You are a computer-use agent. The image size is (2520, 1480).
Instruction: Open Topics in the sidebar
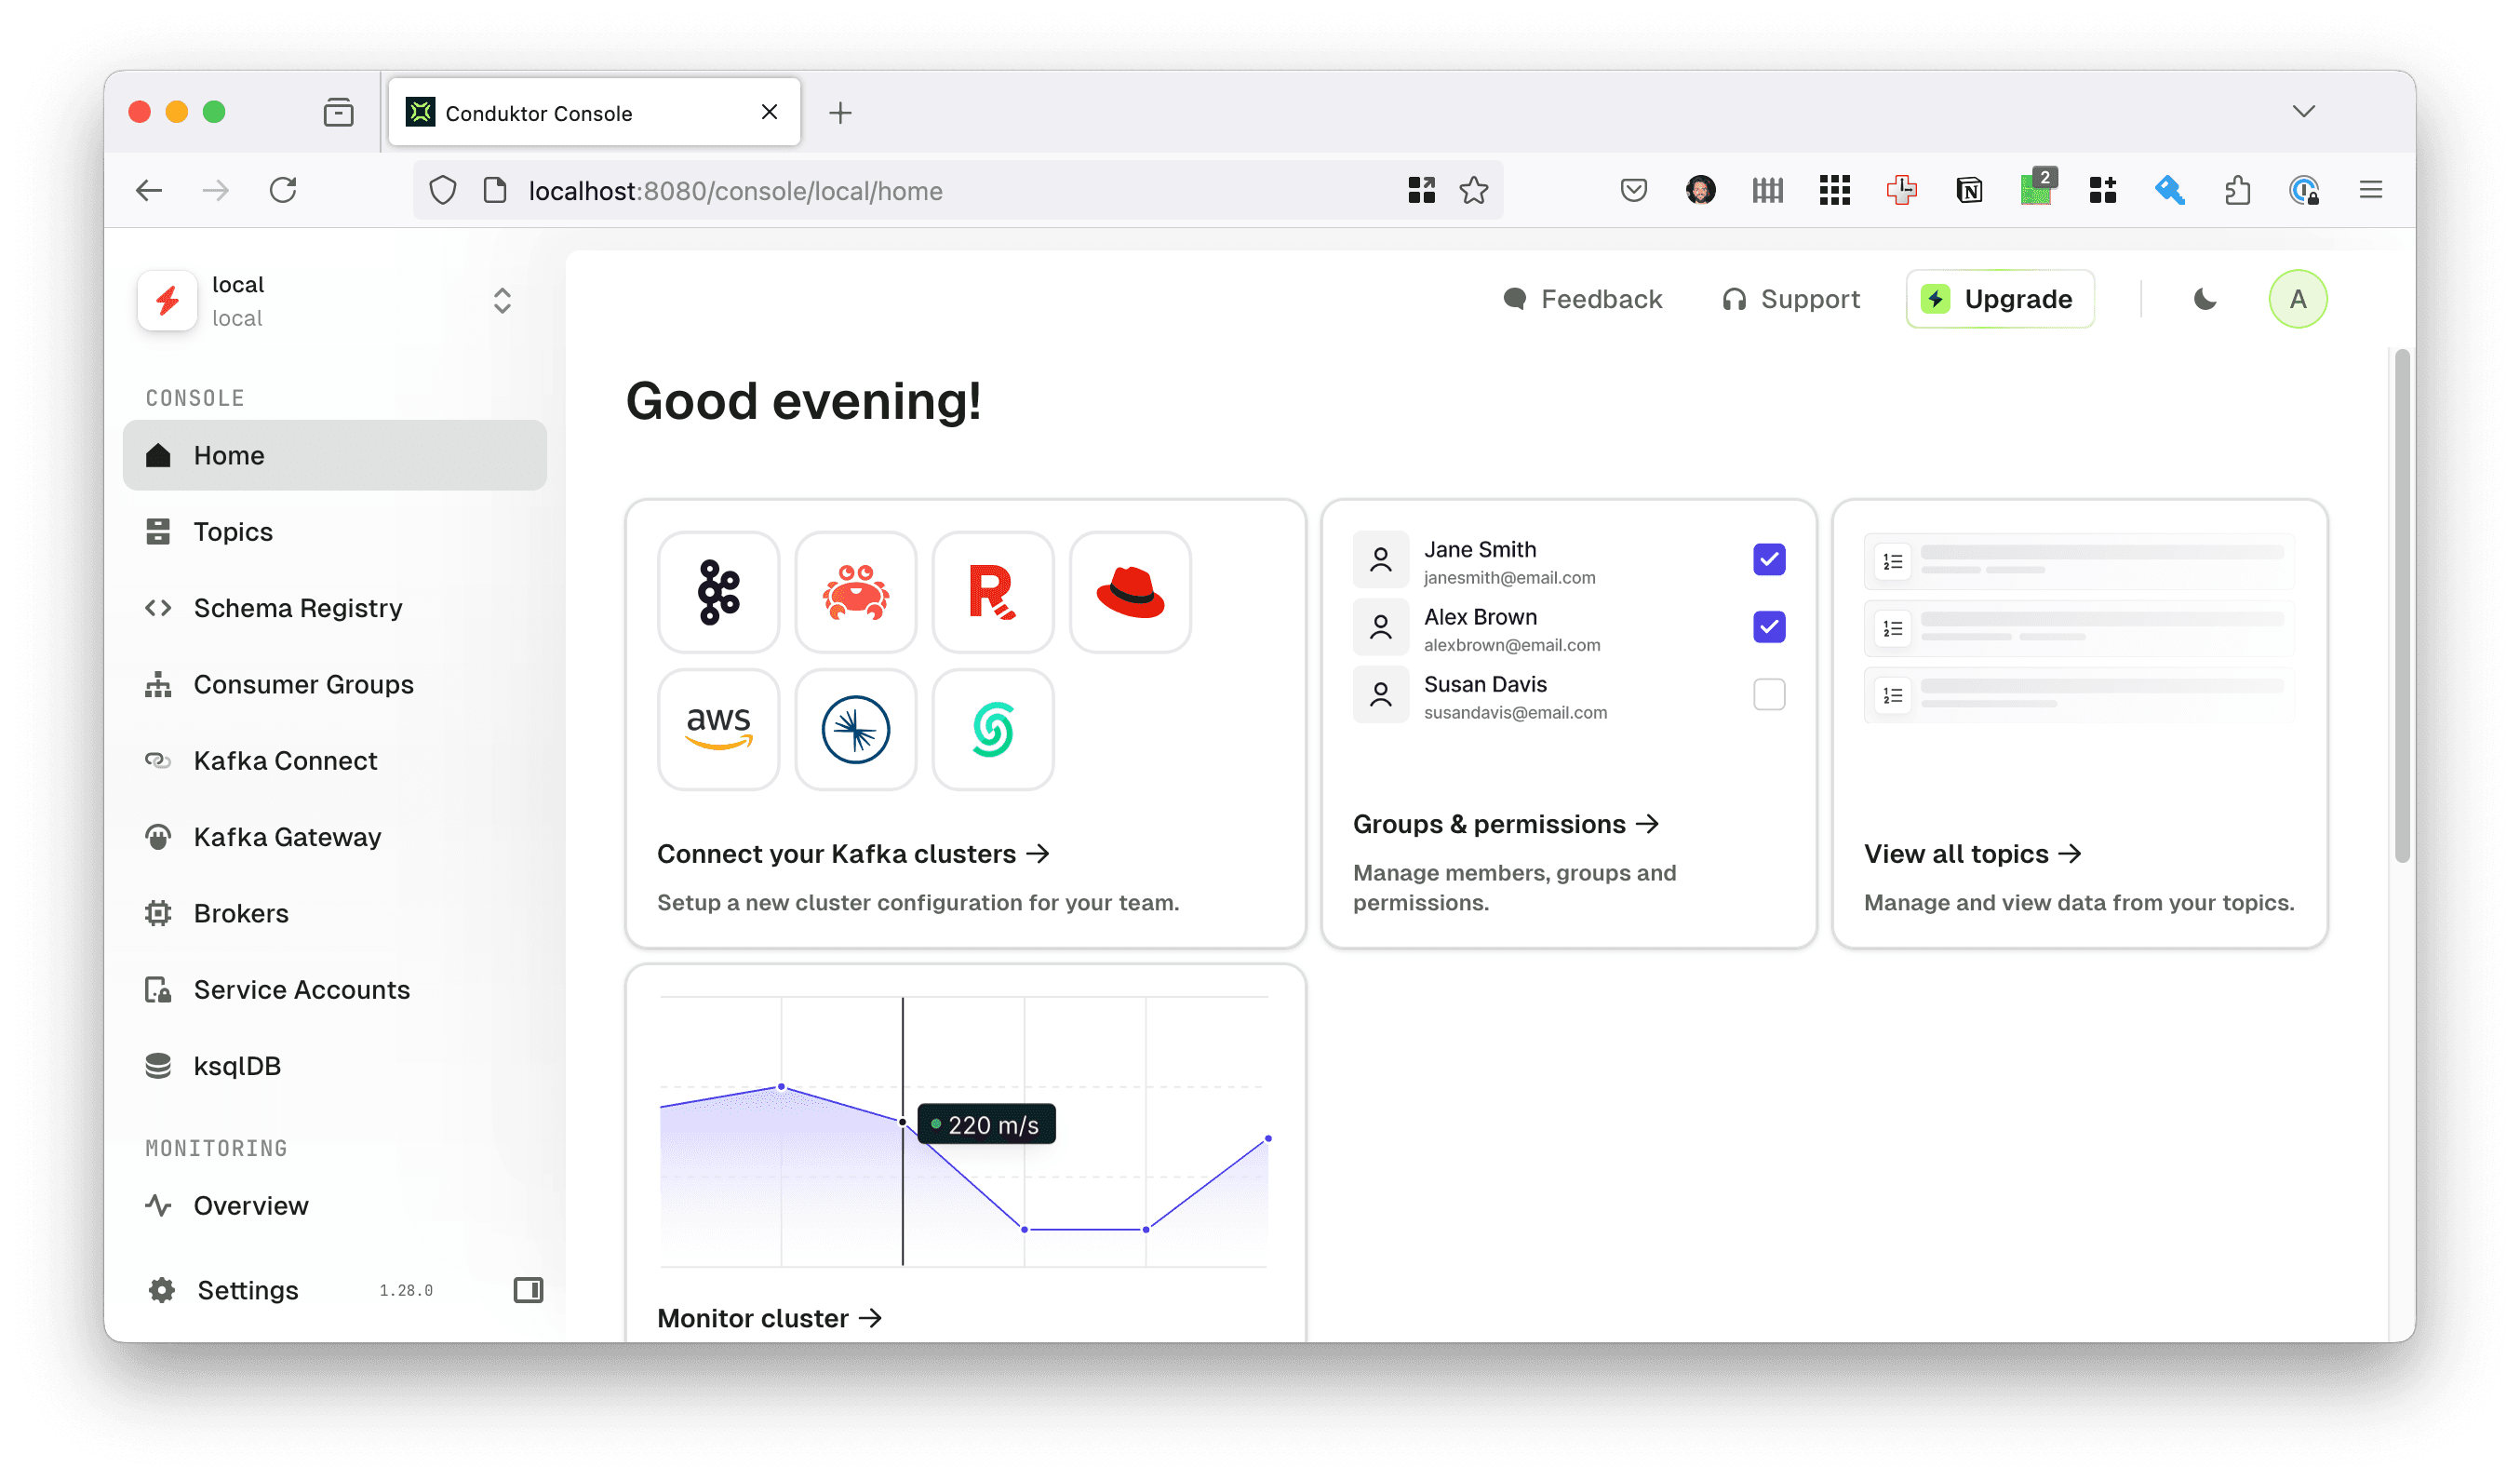(335, 531)
